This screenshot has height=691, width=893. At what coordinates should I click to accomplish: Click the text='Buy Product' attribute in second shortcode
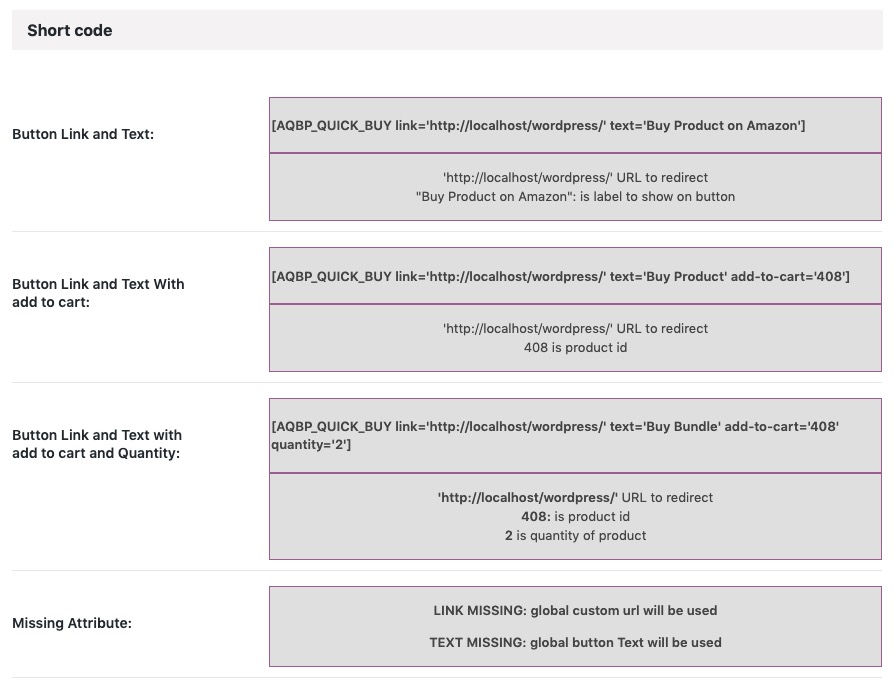(x=668, y=276)
